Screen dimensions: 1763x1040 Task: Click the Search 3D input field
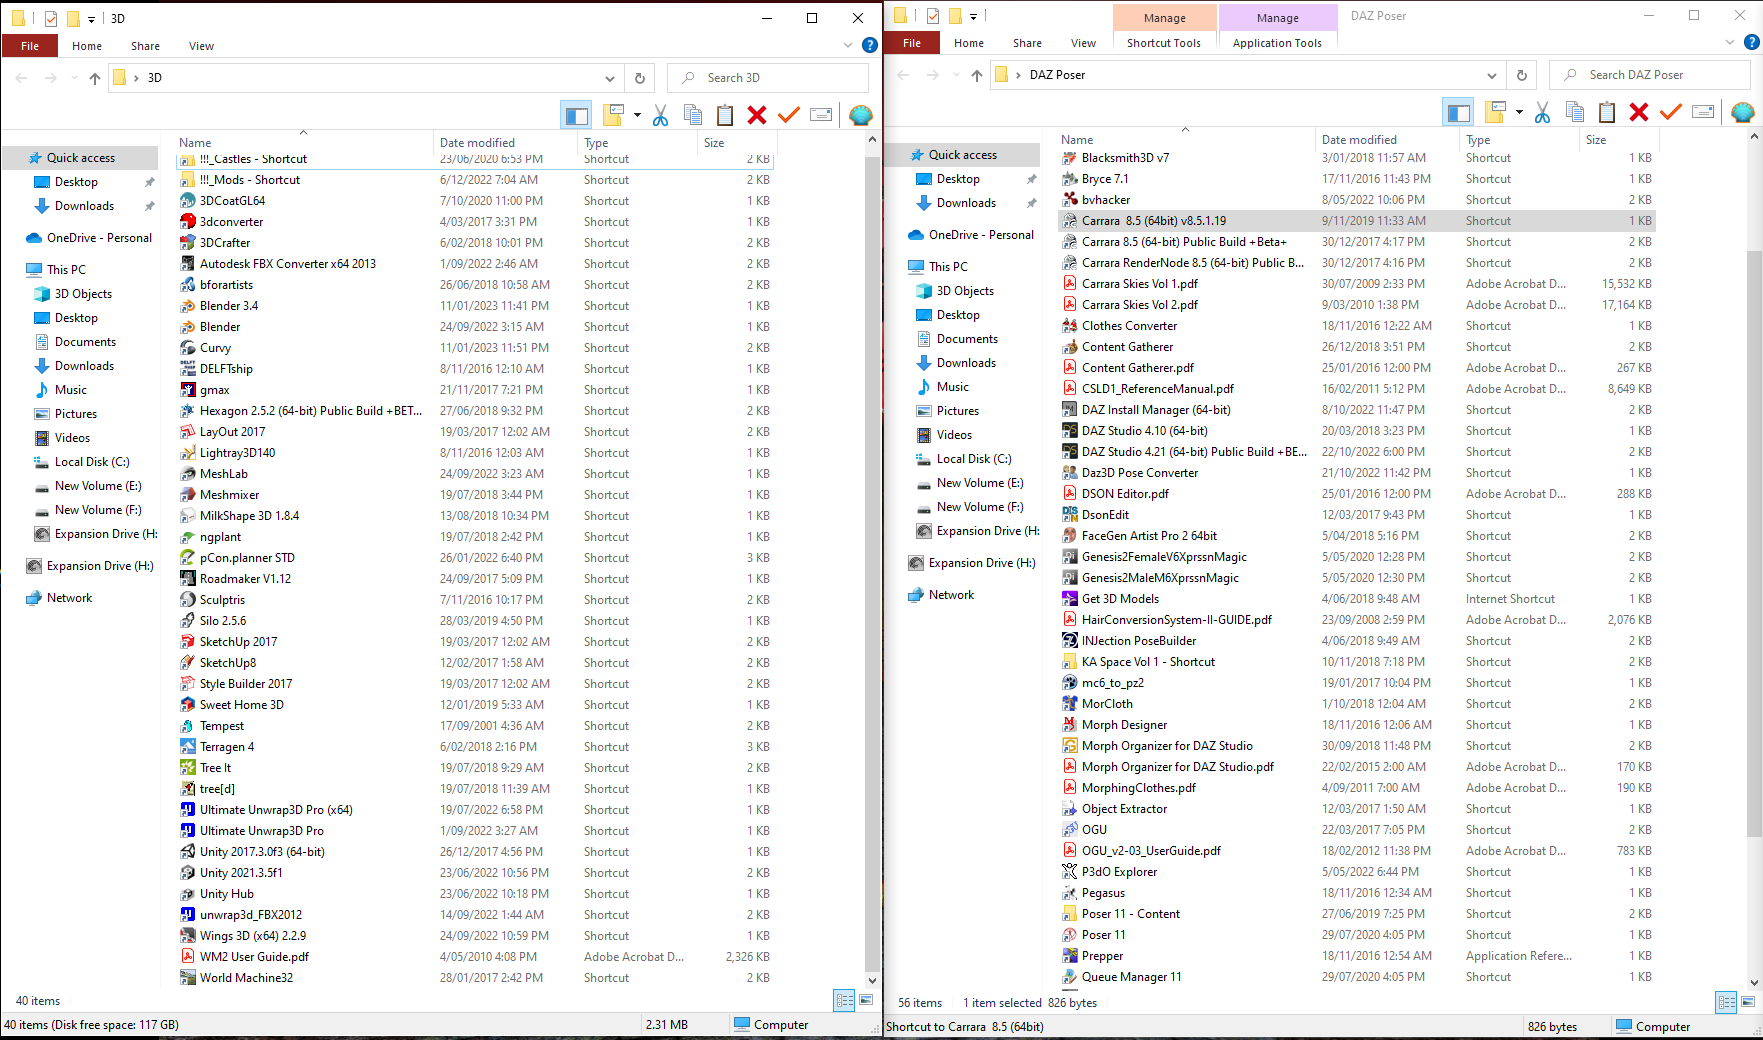tap(768, 78)
